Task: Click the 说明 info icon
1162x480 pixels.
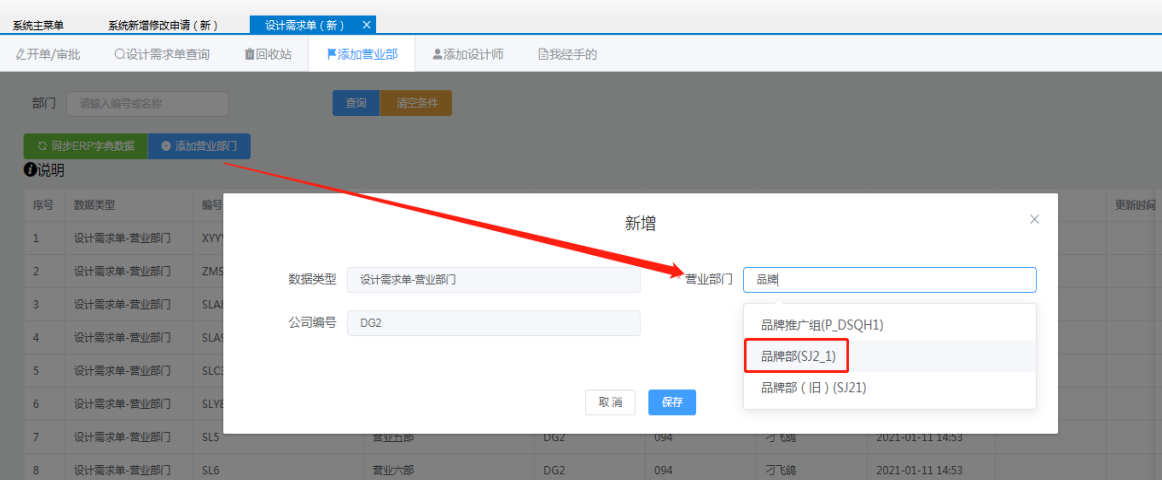Action: tap(30, 170)
